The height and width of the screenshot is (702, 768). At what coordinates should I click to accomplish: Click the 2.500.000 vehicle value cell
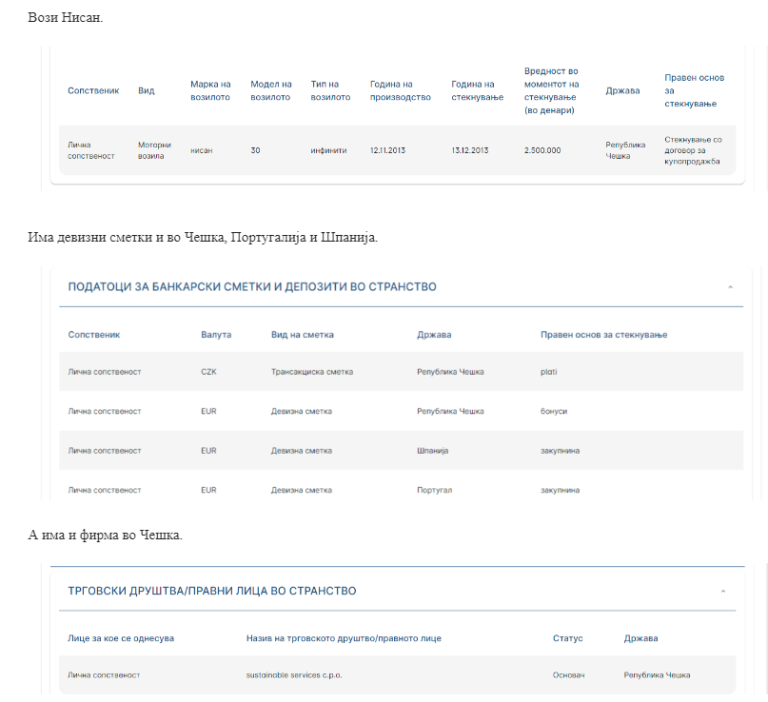pyautogui.click(x=542, y=150)
